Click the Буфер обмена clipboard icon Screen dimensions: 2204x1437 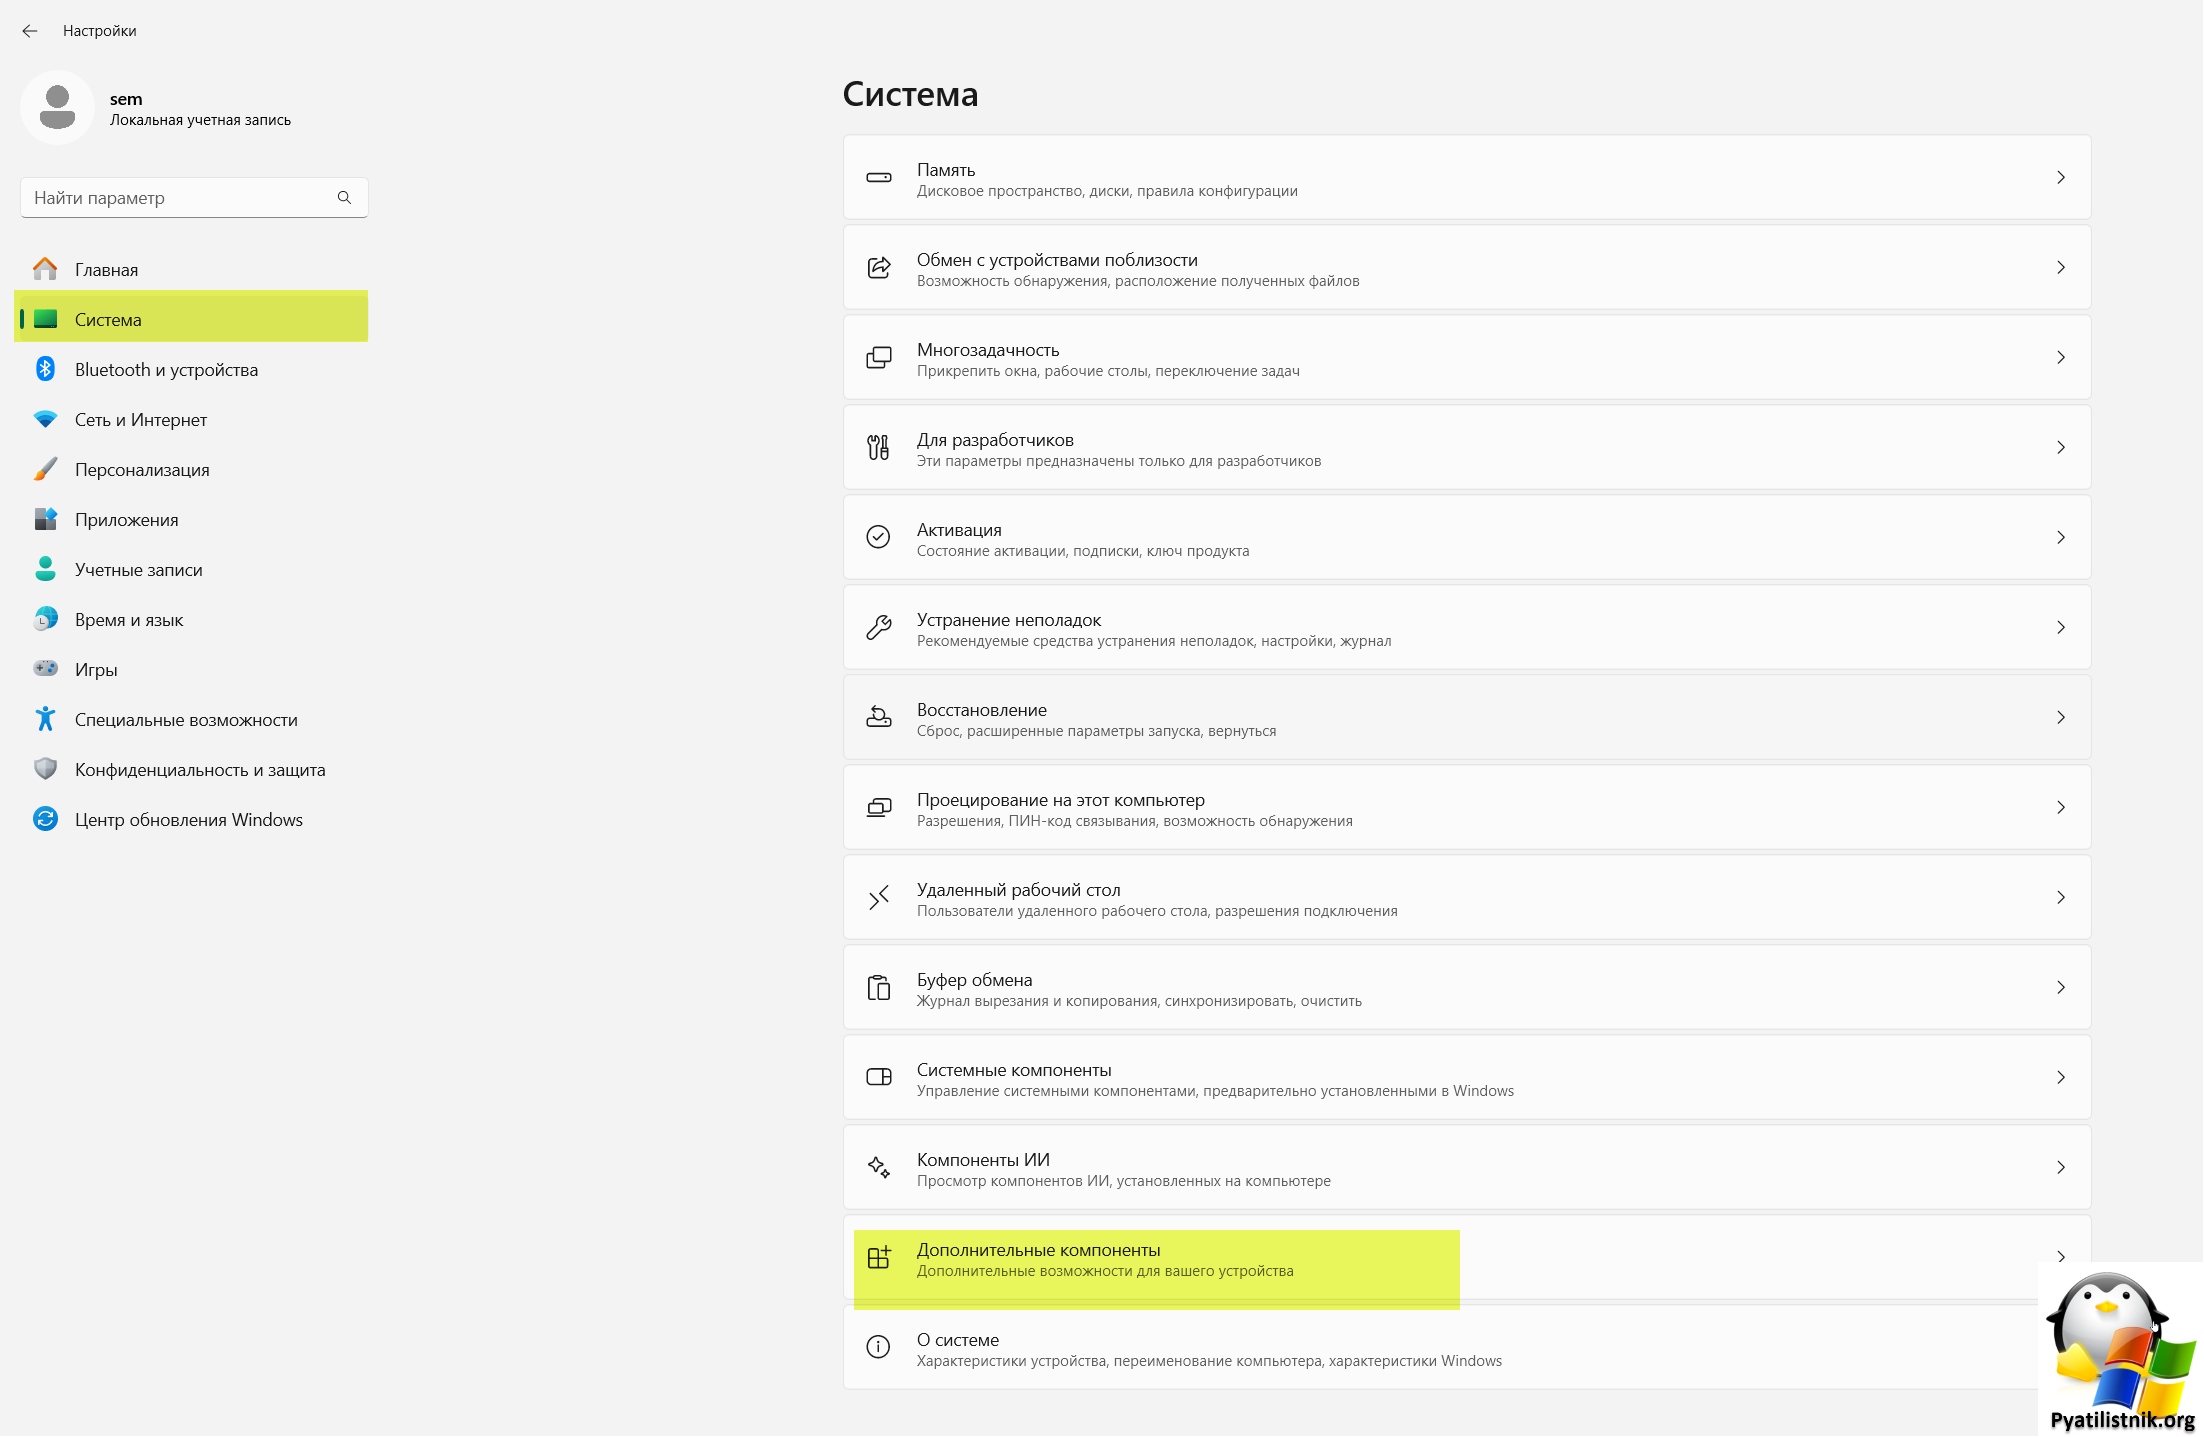(878, 988)
